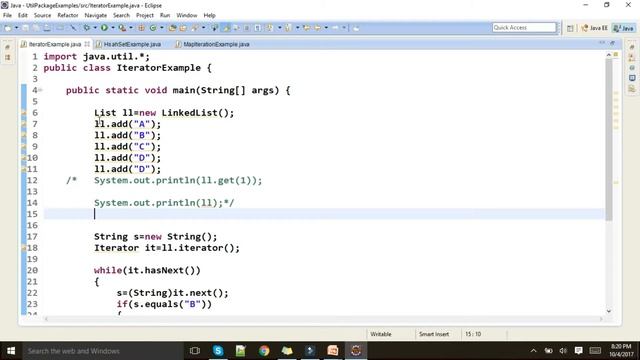Open the Windows Start menu

(x=11, y=351)
